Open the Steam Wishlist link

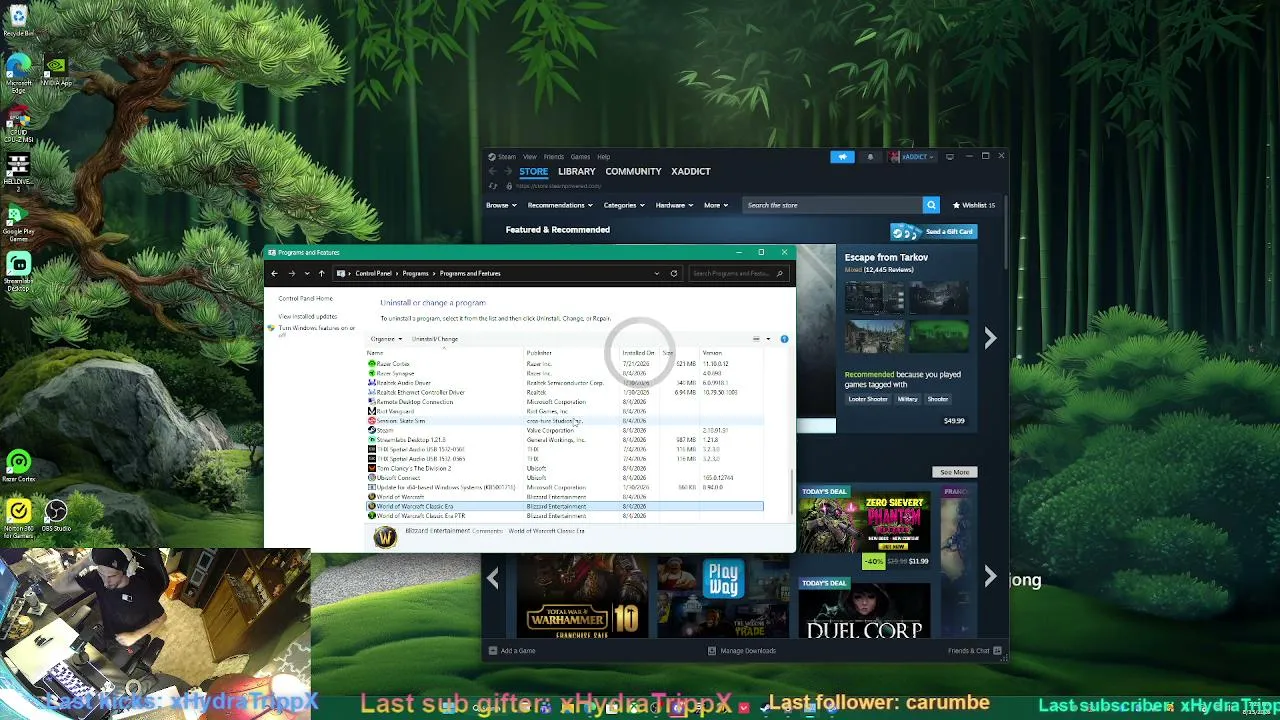pyautogui.click(x=974, y=205)
